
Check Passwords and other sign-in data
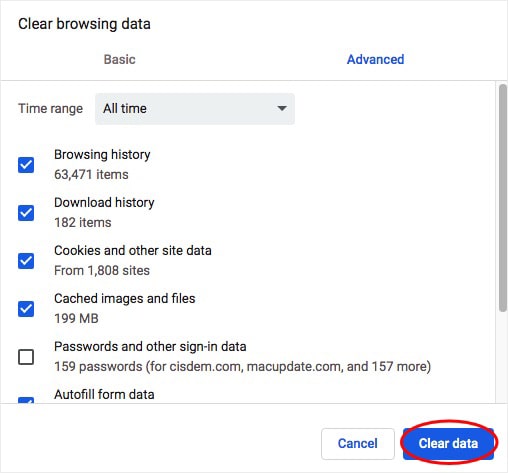[x=26, y=357]
